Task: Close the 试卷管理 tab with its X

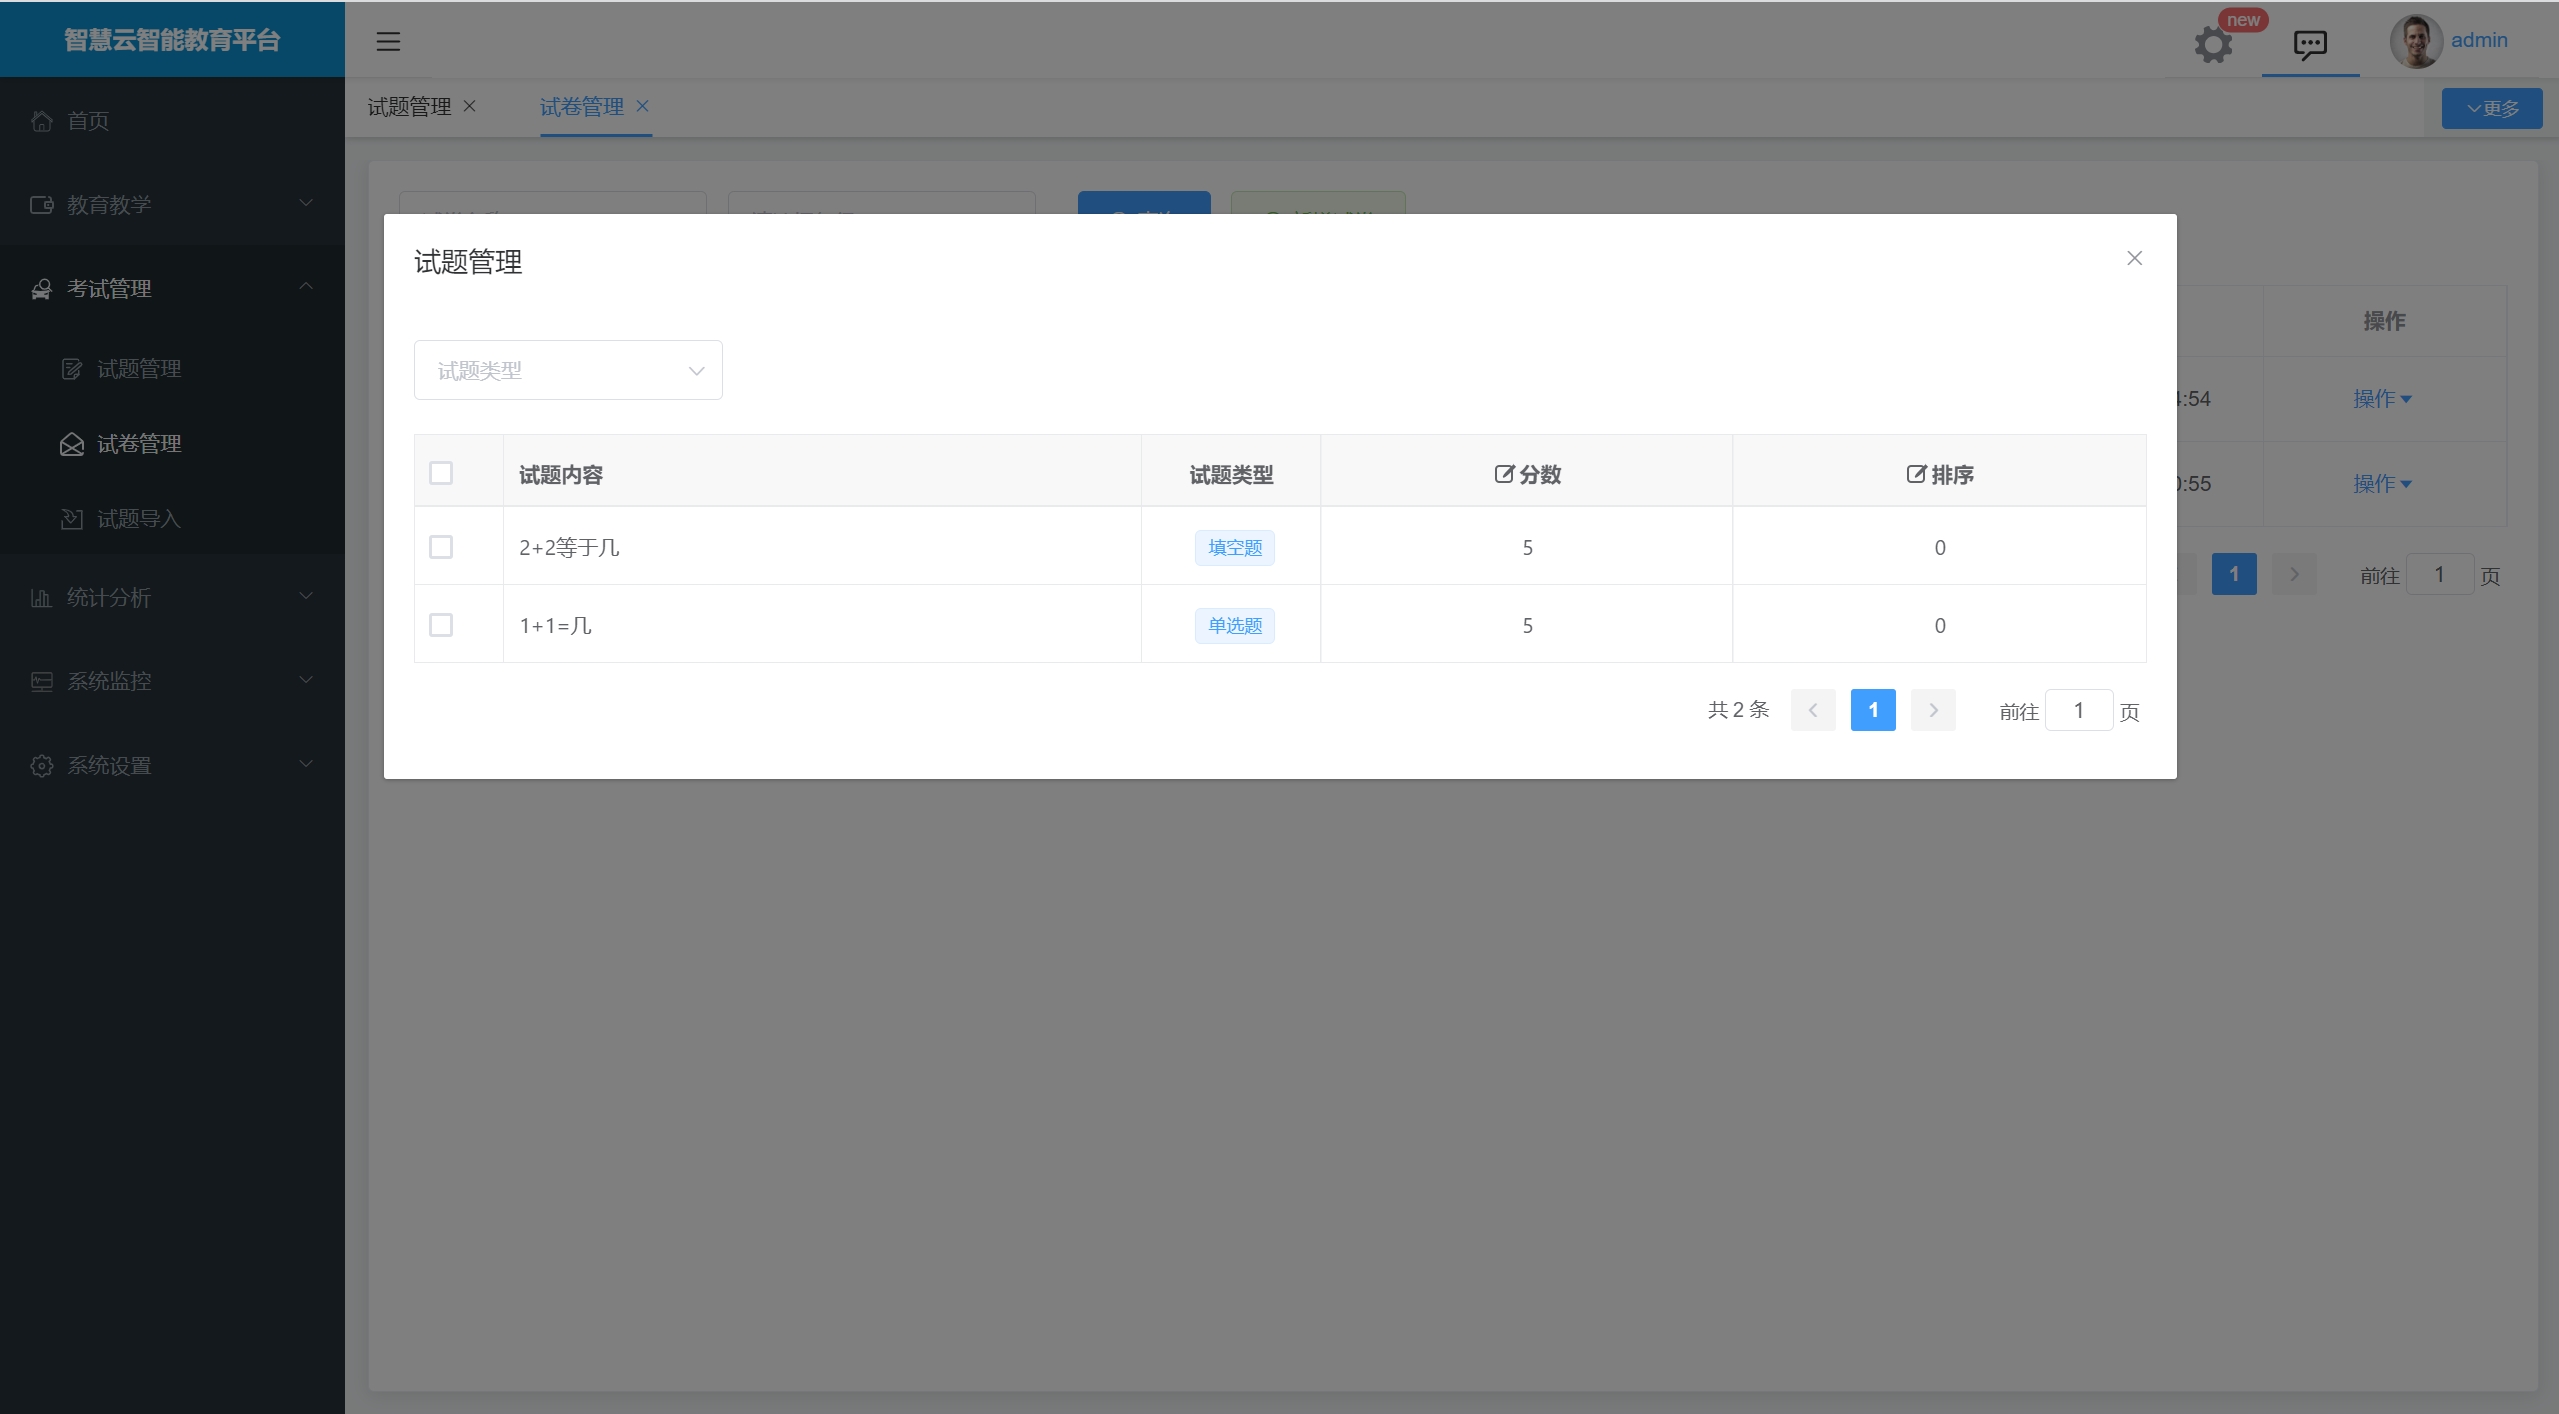Action: (x=643, y=106)
